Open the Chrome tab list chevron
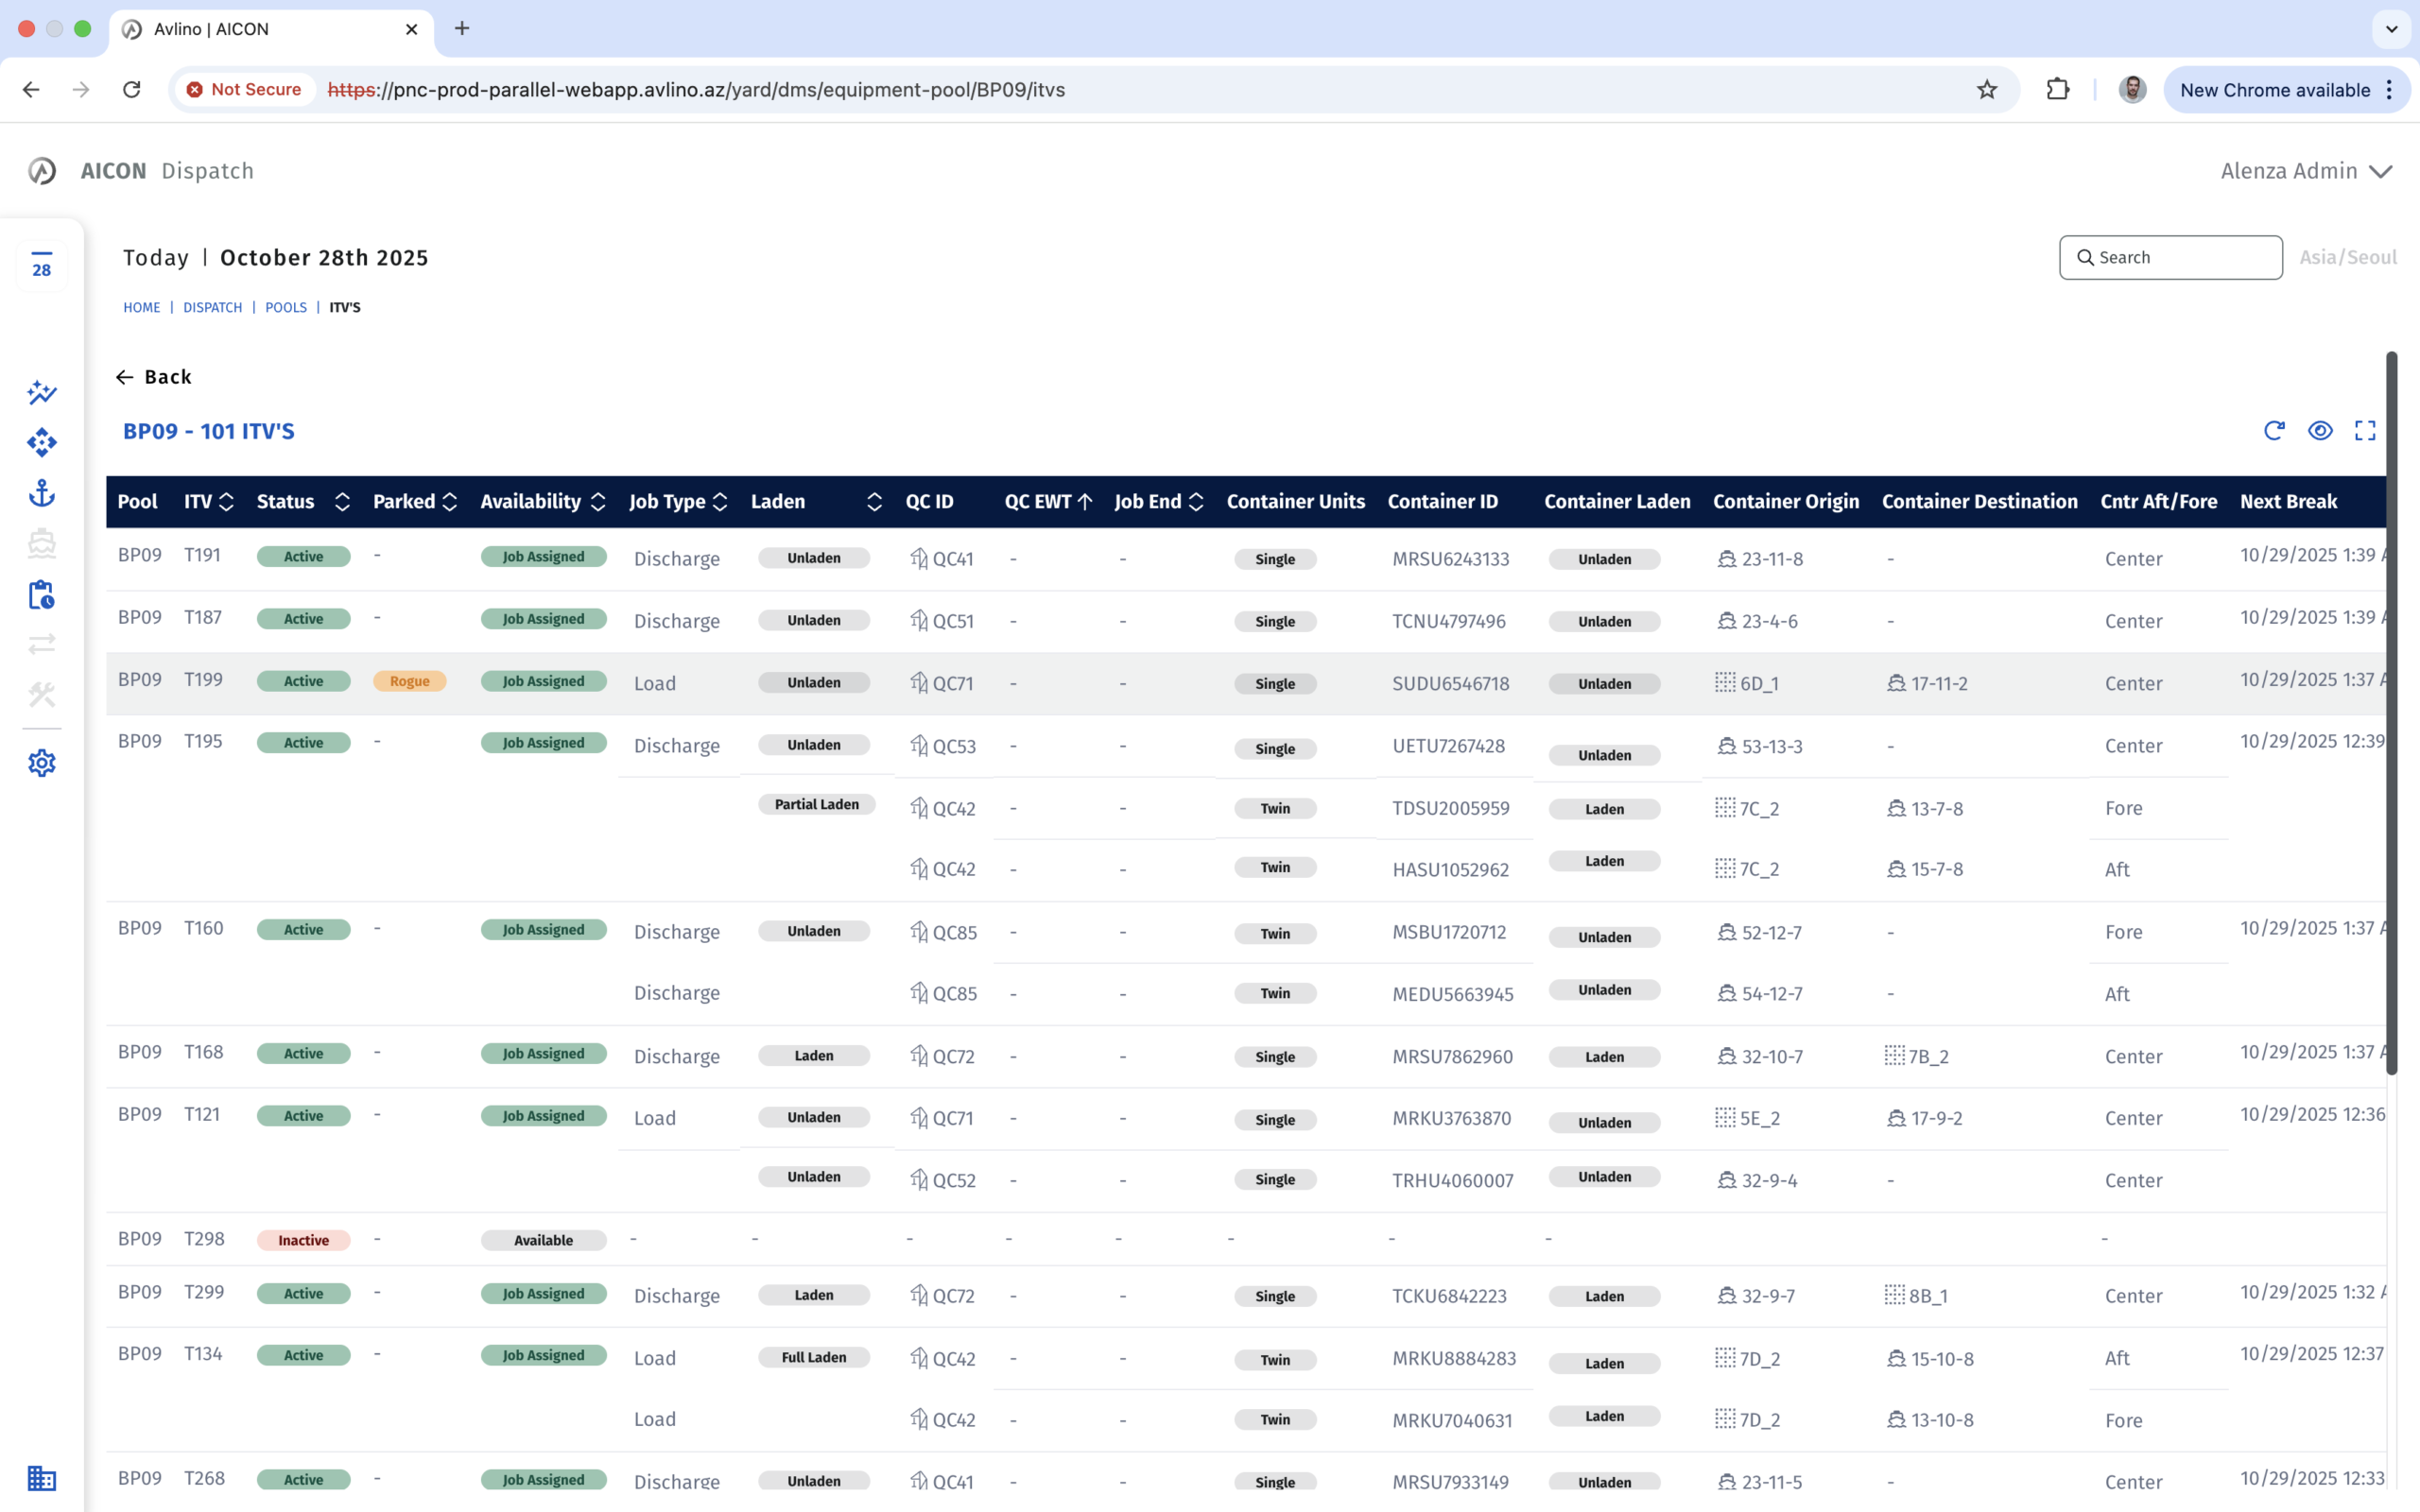Screen dimensions: 2420x1512 pos(2391,29)
